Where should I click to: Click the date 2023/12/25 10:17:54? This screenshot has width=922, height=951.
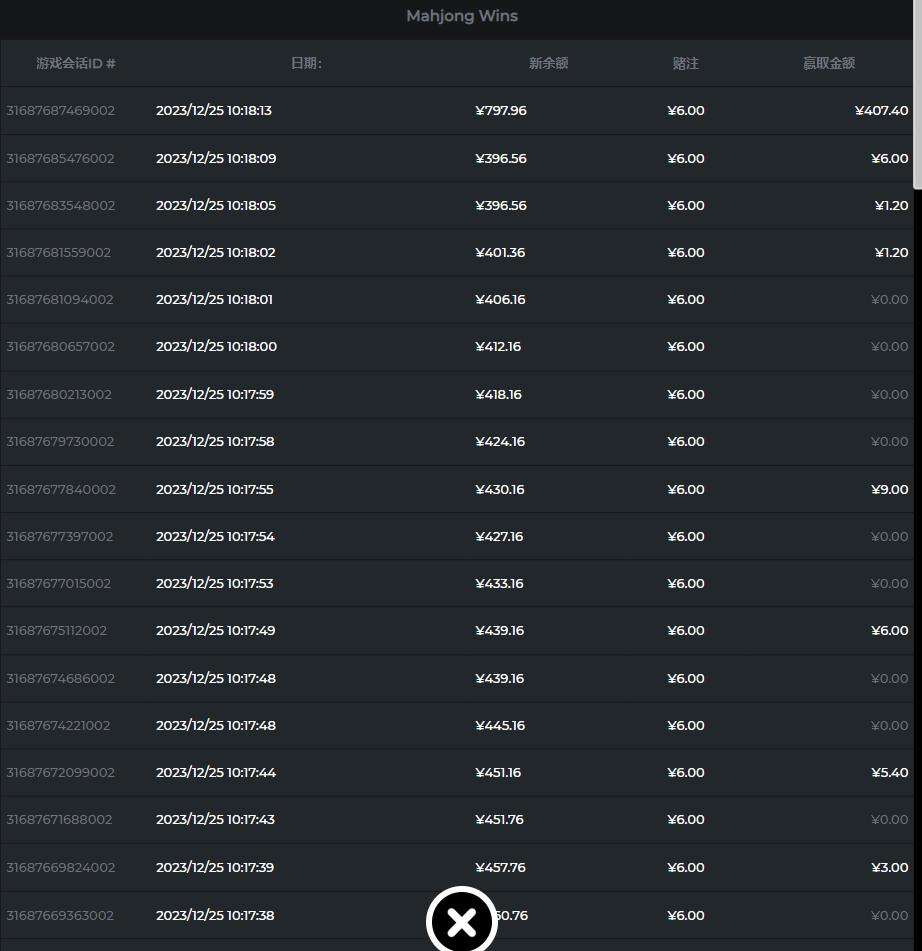point(215,537)
